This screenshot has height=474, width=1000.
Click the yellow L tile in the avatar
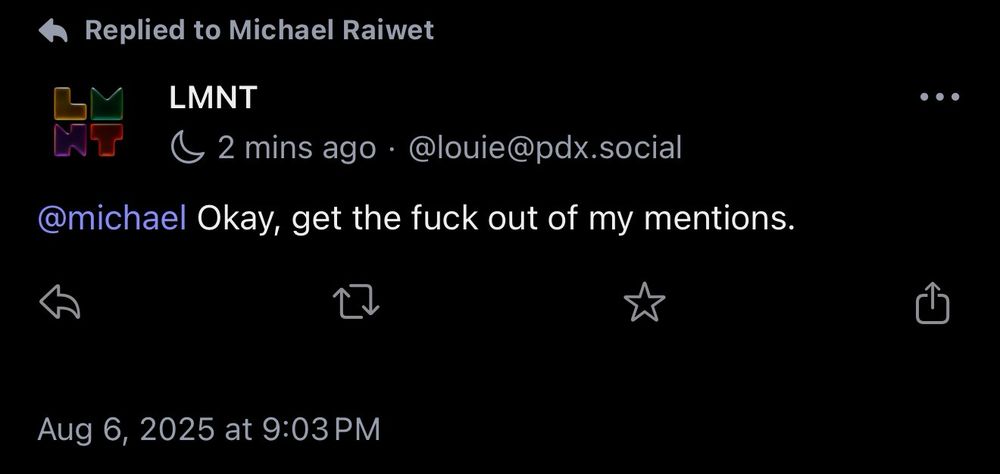[70, 104]
